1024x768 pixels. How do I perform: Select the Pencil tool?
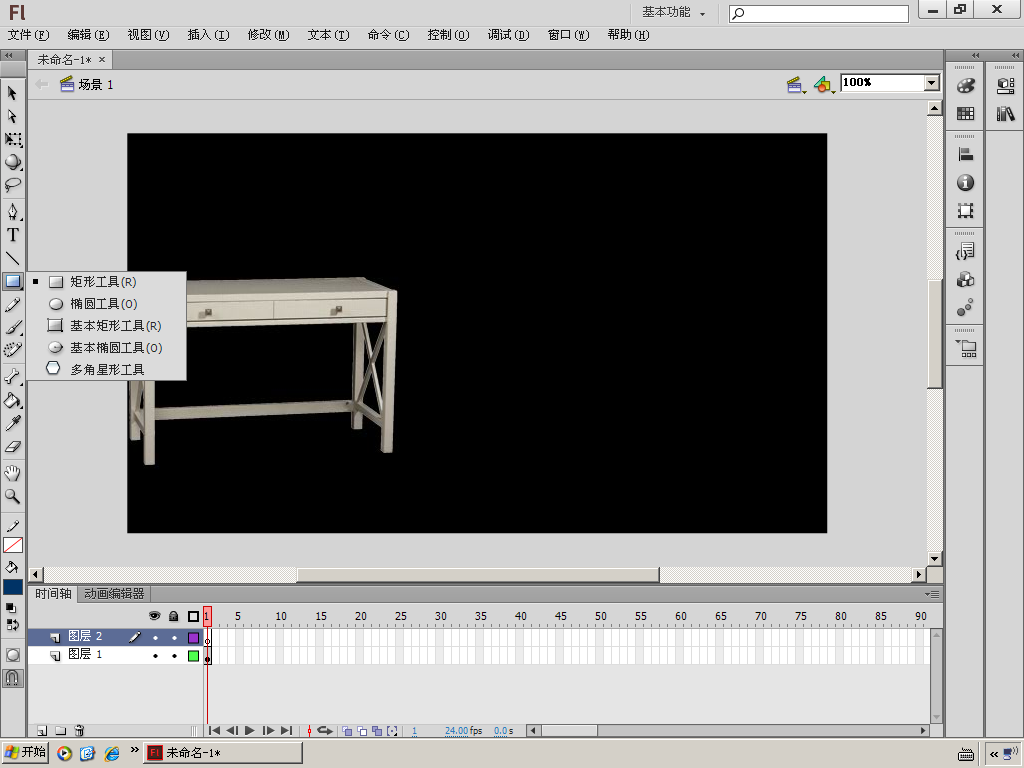pyautogui.click(x=12, y=304)
